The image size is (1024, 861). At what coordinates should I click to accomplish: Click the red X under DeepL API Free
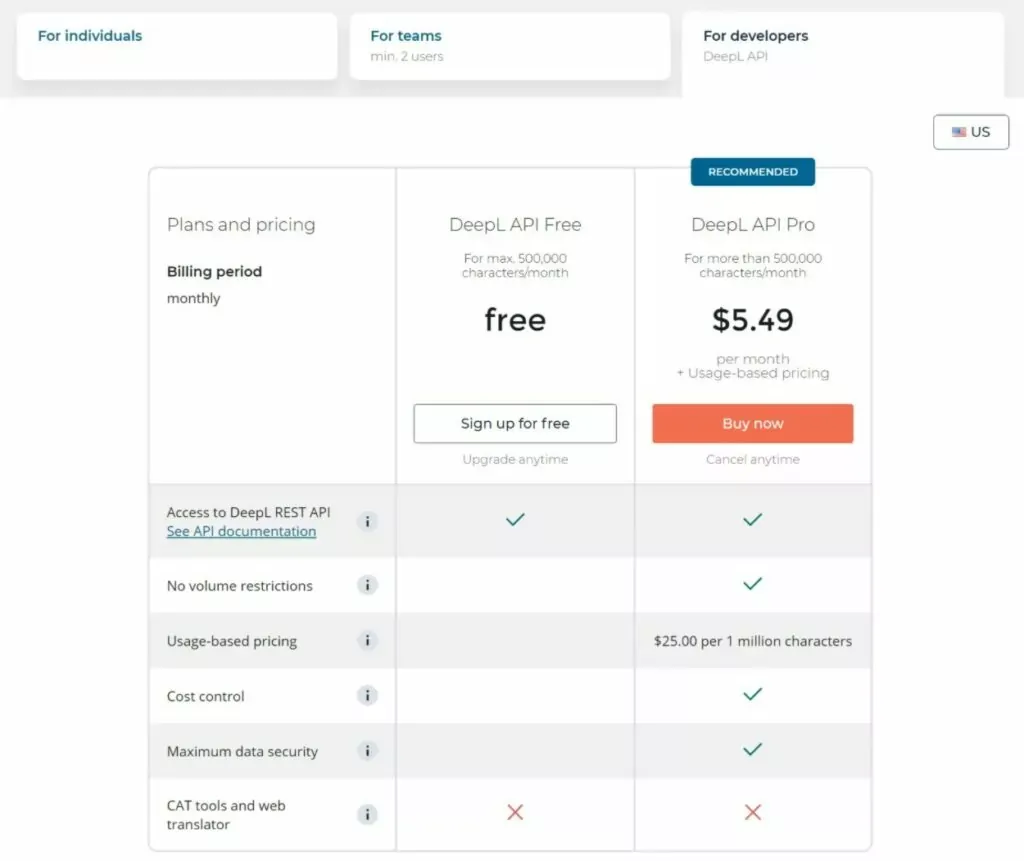point(515,813)
